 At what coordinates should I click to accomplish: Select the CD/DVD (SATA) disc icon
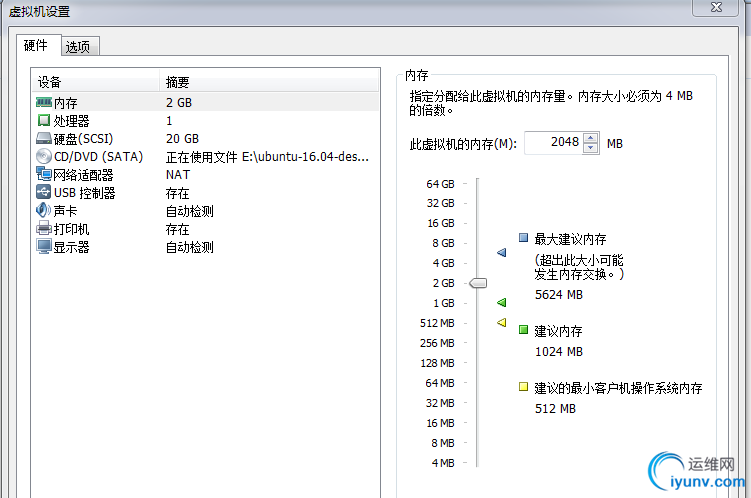pos(44,156)
